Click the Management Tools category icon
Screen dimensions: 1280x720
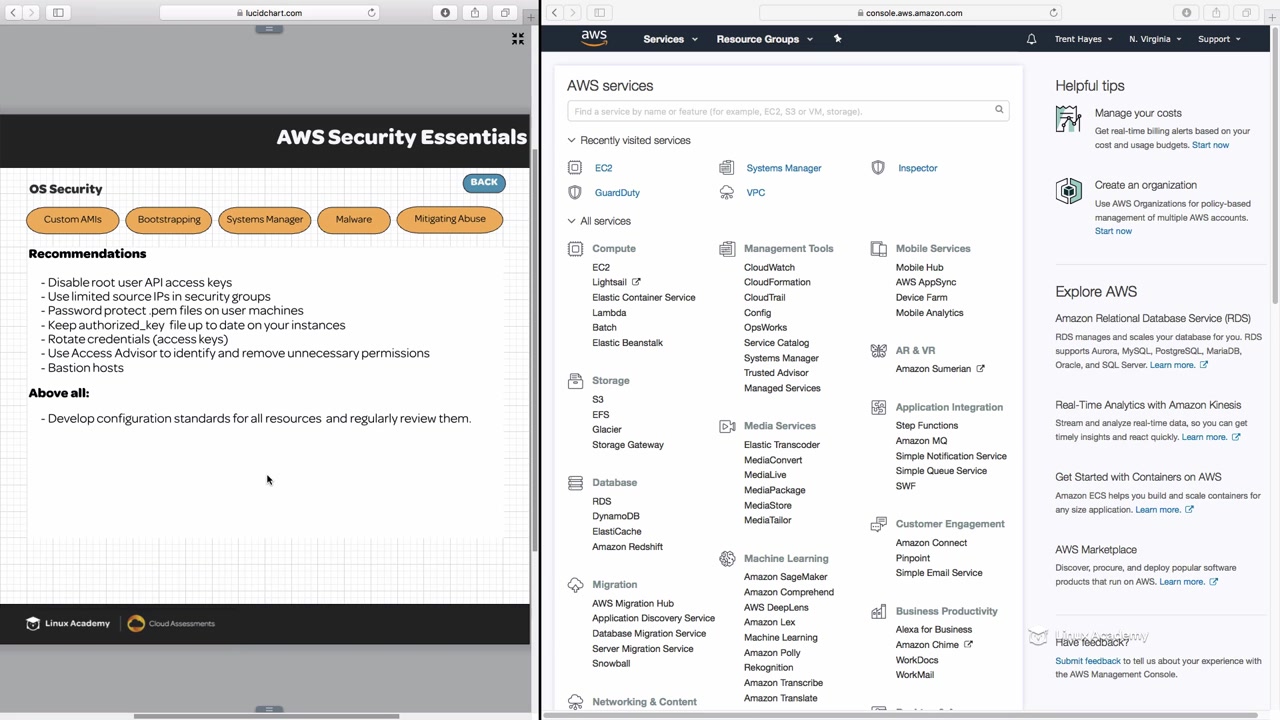727,249
